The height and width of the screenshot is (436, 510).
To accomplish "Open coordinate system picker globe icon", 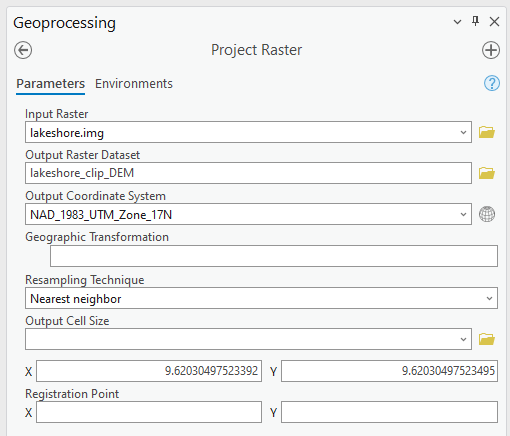I will [x=487, y=214].
